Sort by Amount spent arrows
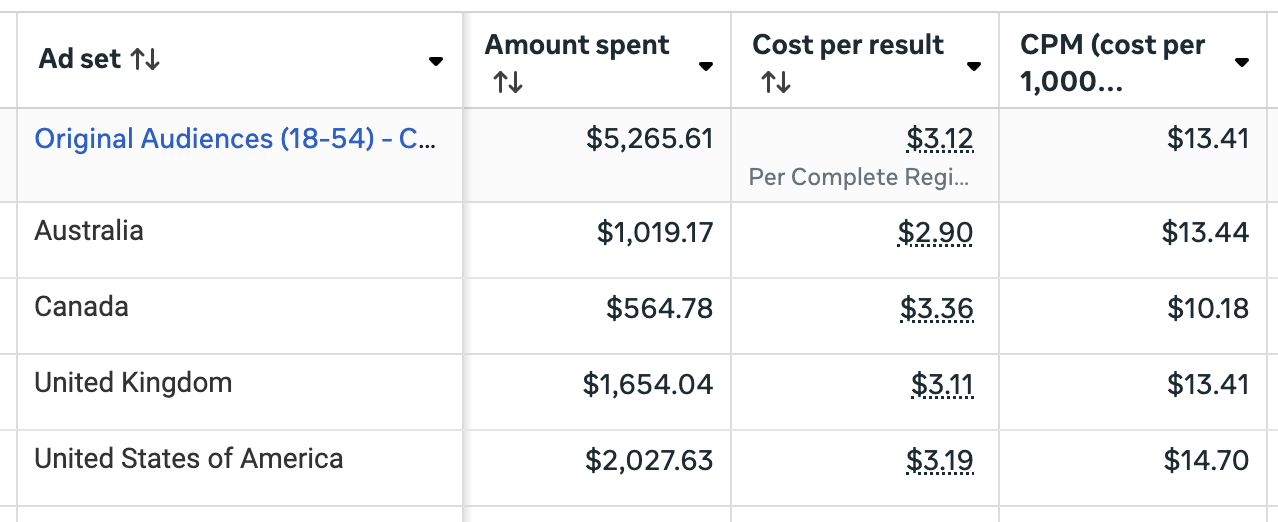This screenshot has width=1278, height=522. pyautogui.click(x=507, y=82)
